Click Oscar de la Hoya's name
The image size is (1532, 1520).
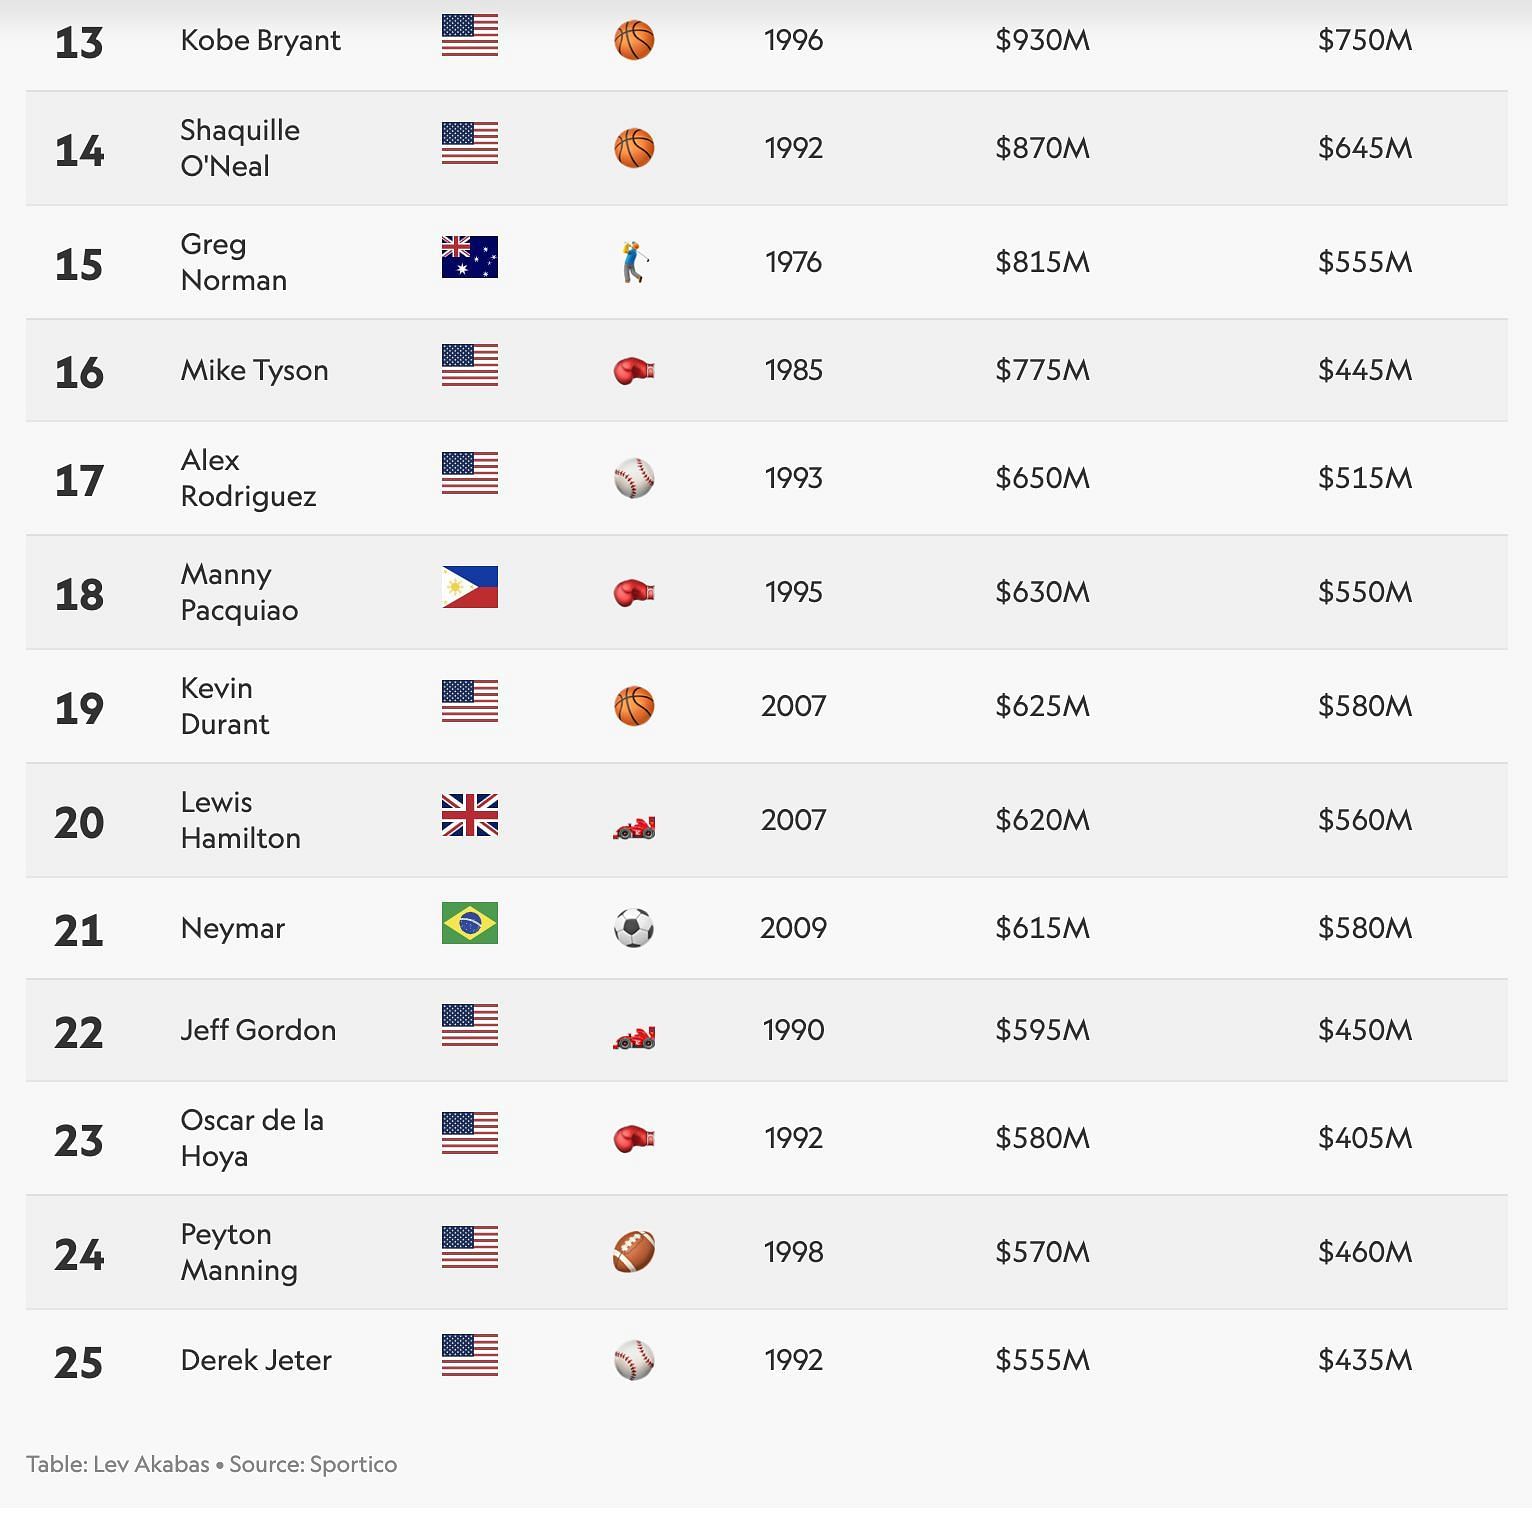[252, 1138]
